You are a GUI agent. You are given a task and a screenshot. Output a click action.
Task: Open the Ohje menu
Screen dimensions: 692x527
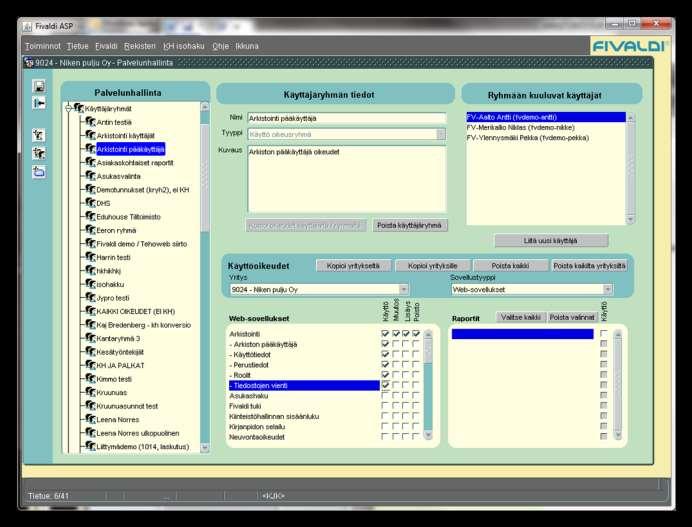click(220, 46)
